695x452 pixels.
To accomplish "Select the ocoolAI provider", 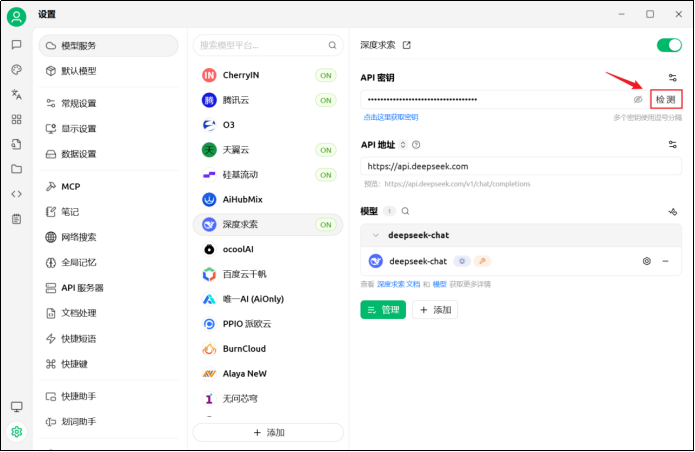I will point(268,249).
